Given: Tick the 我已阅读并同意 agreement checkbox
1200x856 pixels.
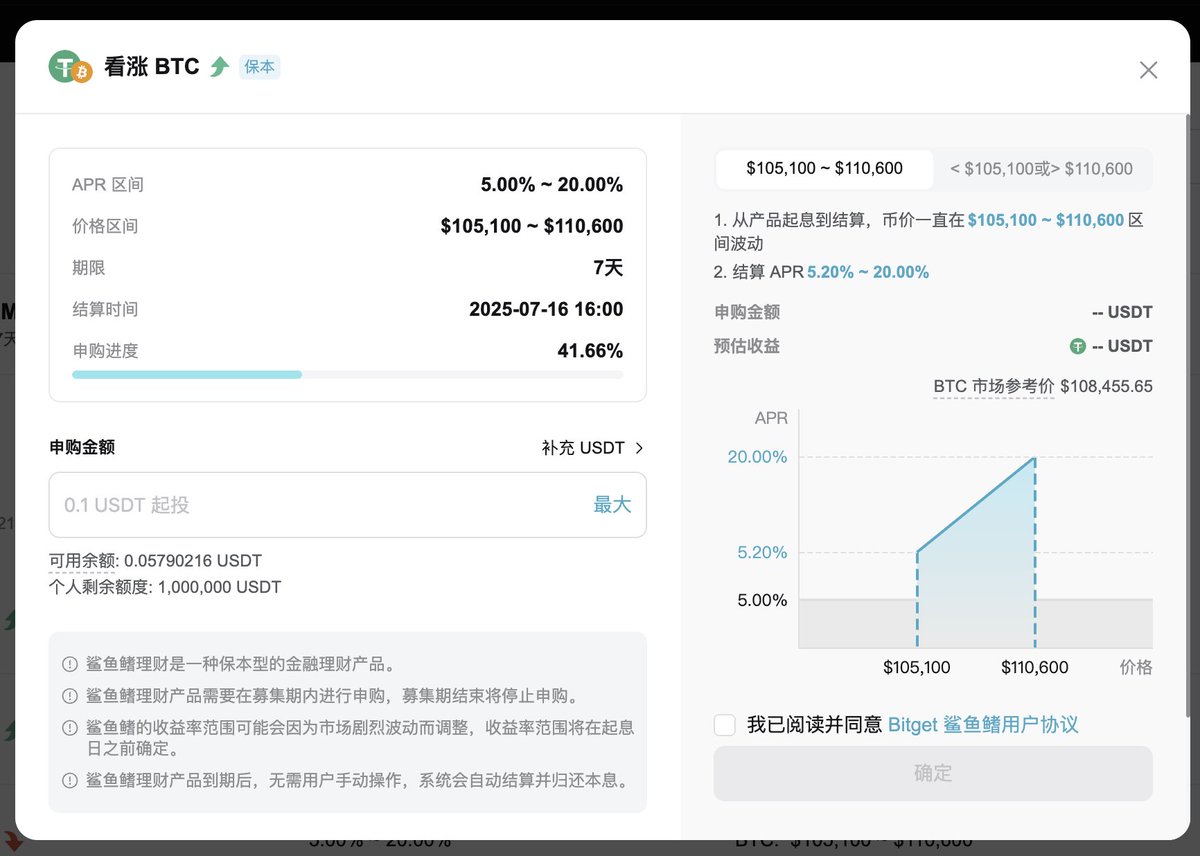Looking at the screenshot, I should [x=725, y=725].
